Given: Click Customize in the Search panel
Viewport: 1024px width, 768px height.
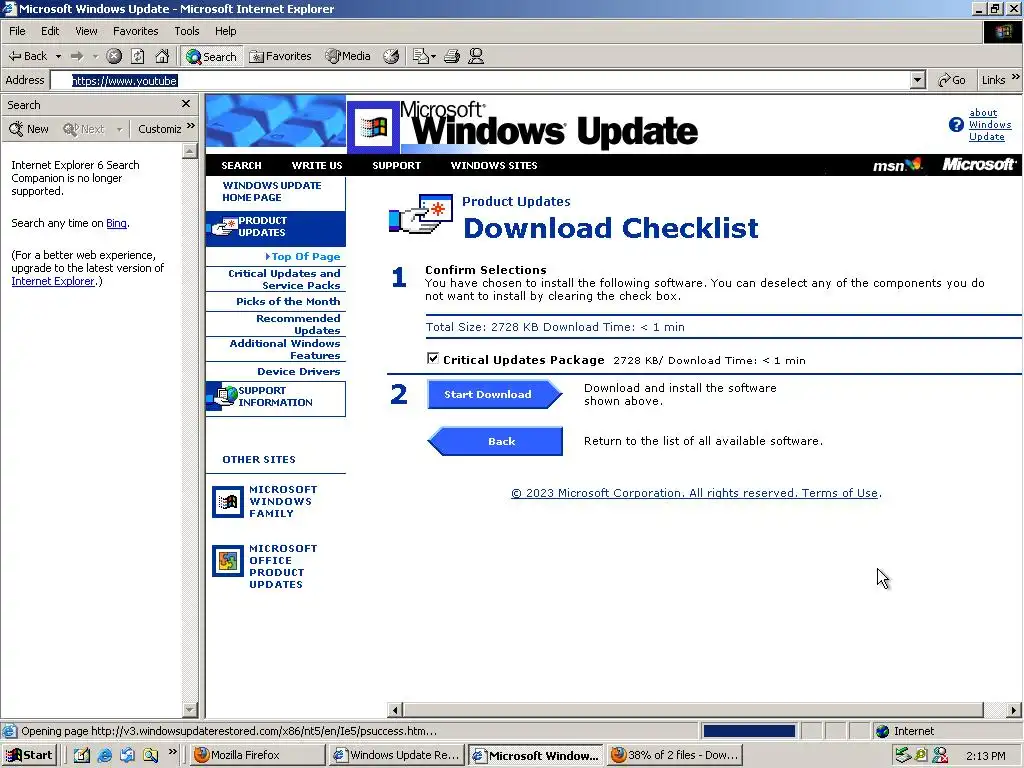Looking at the screenshot, I should pos(159,129).
